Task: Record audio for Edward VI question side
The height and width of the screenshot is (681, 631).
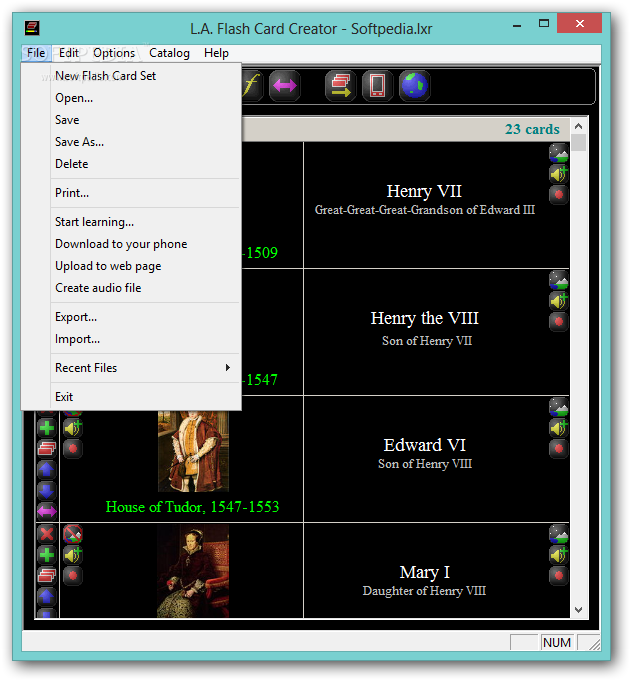Action: pyautogui.click(x=73, y=448)
